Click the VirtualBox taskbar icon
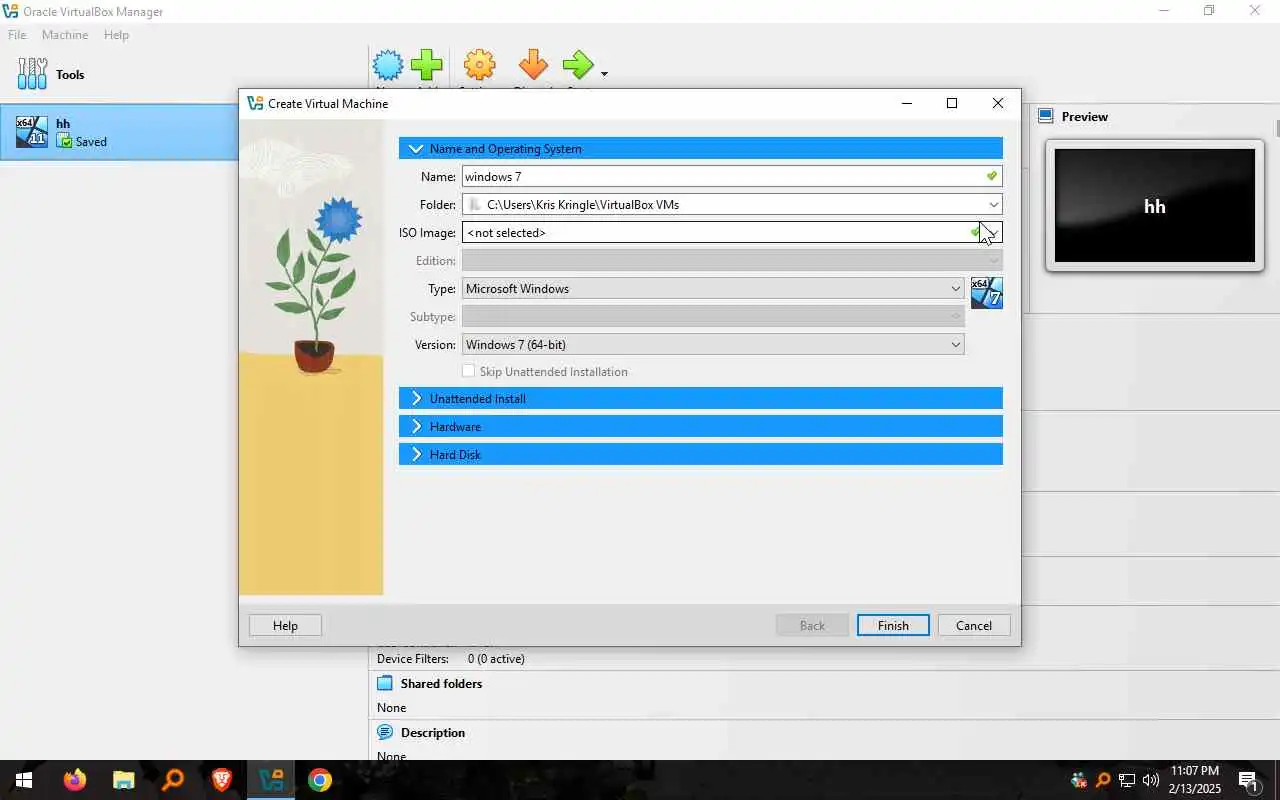This screenshot has width=1280, height=800. pos(270,780)
